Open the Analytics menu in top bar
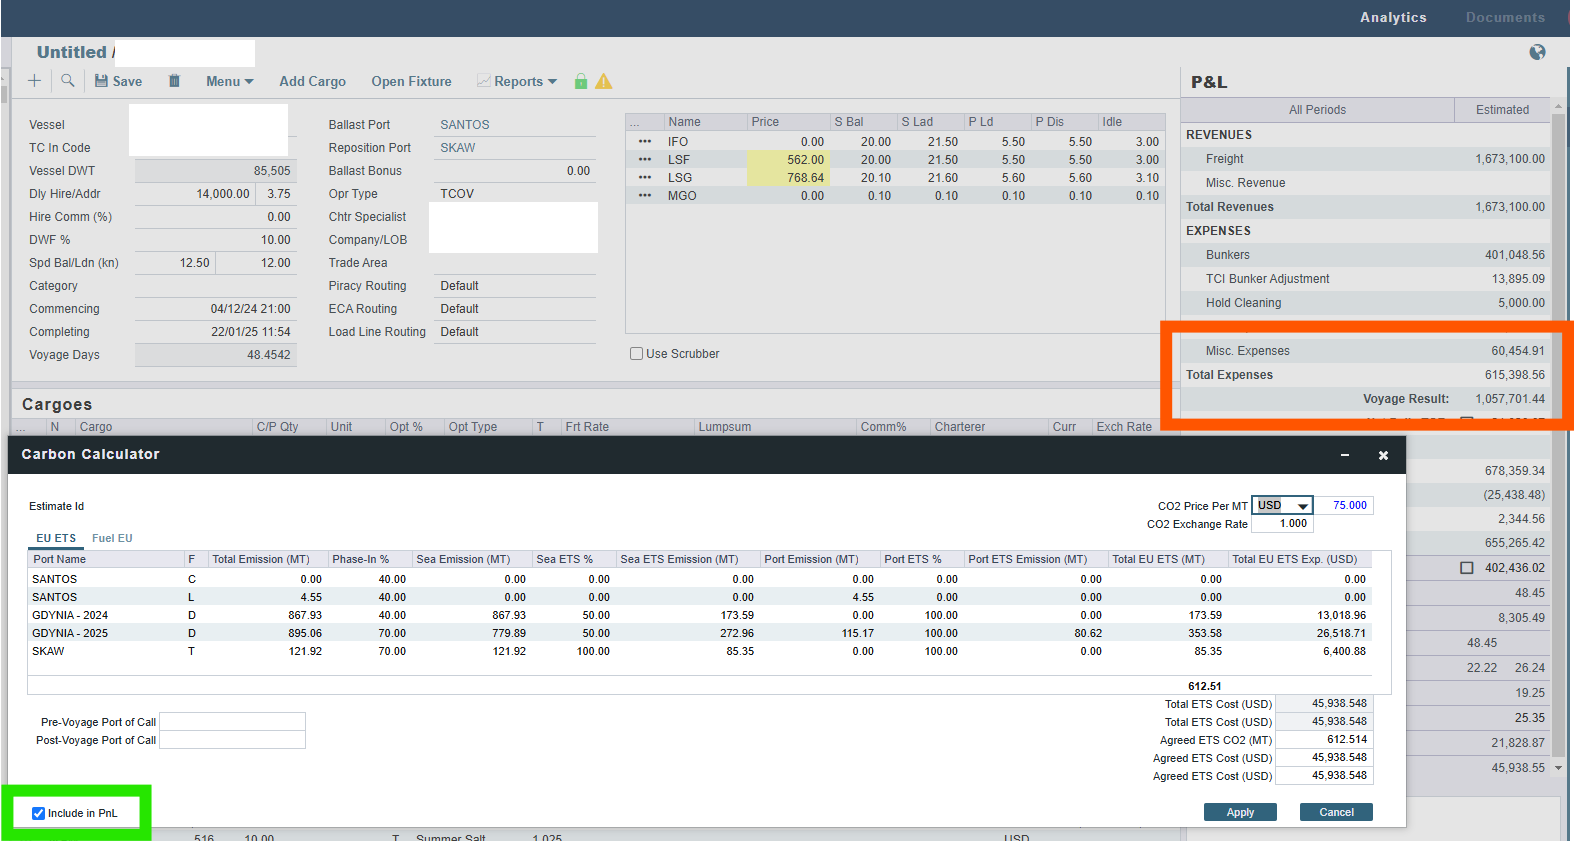 pos(1393,17)
